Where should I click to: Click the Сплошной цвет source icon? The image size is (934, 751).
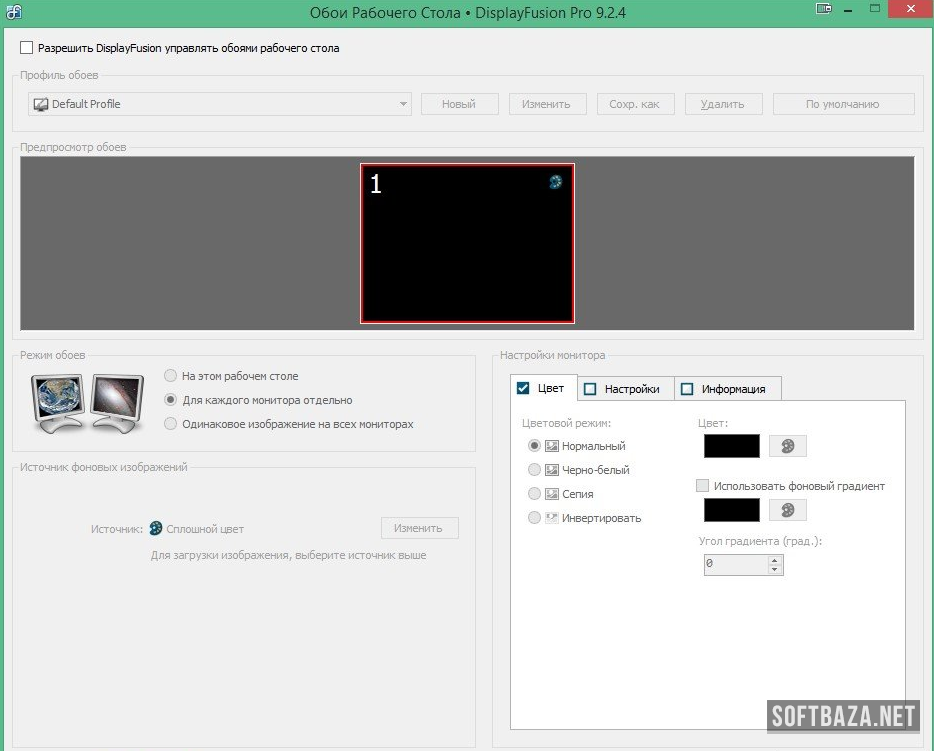click(156, 529)
